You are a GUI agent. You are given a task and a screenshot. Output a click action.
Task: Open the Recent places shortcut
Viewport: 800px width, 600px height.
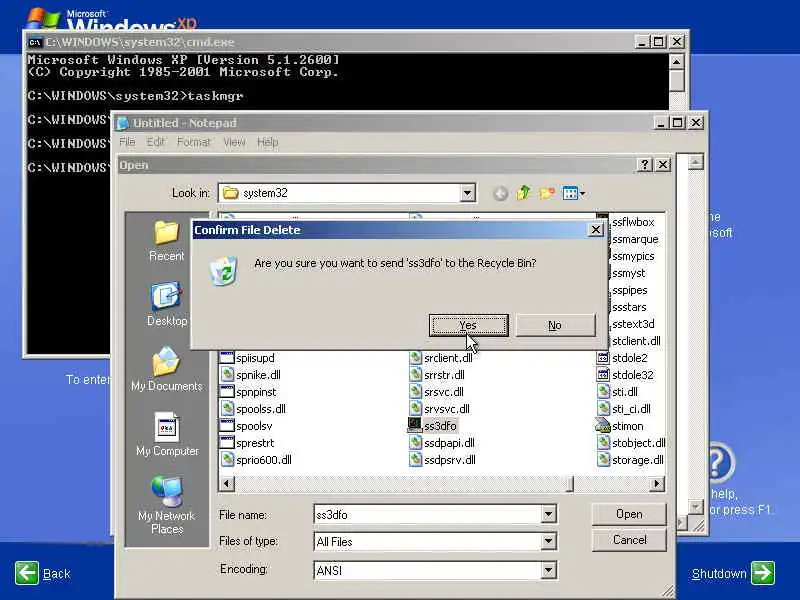[167, 242]
